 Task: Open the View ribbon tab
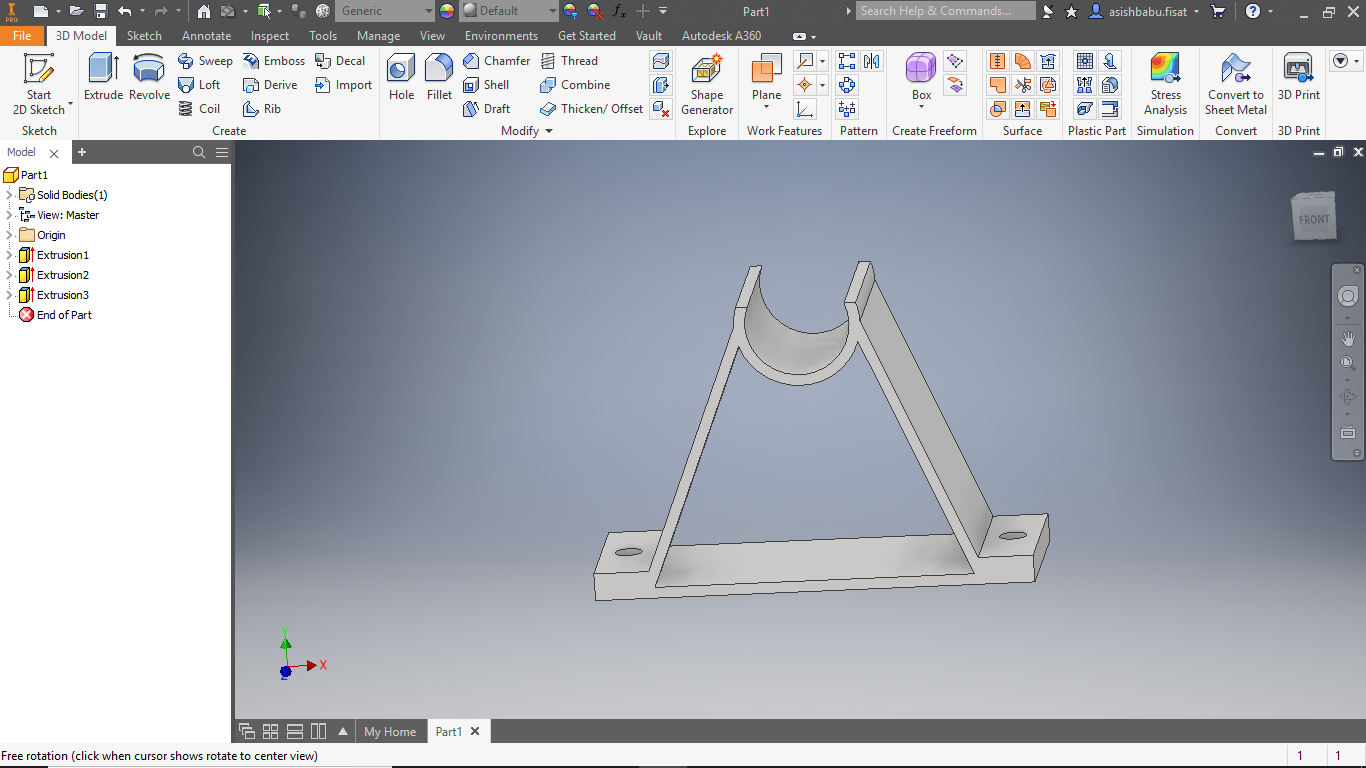(432, 36)
